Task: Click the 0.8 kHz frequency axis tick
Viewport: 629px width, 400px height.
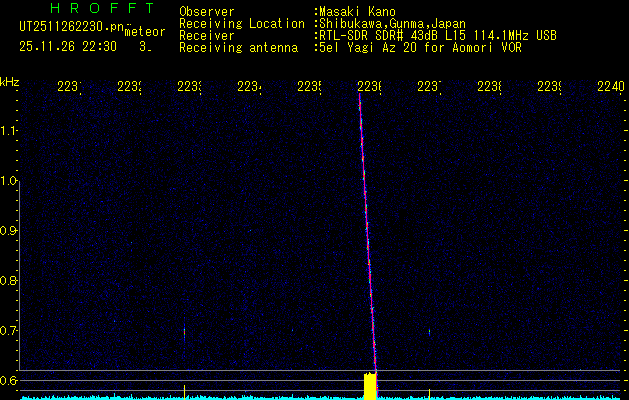Action: [9, 281]
